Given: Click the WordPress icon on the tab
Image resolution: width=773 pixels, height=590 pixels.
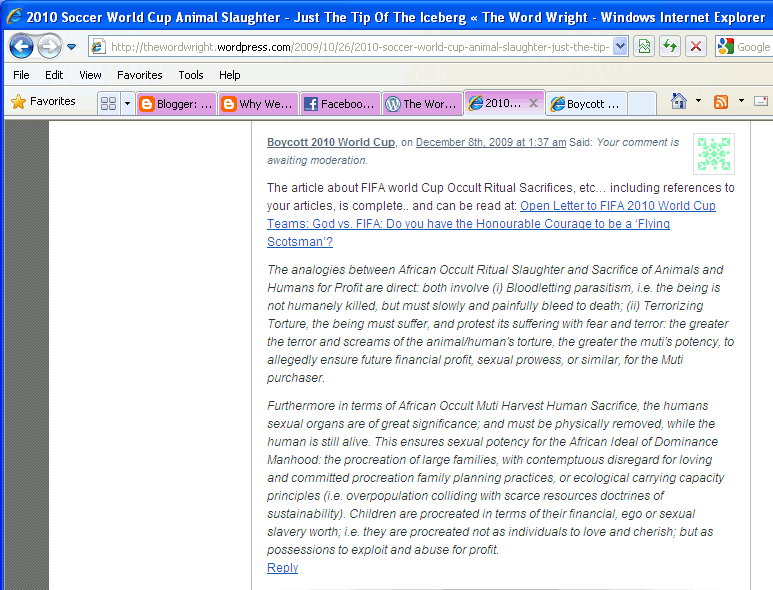Looking at the screenshot, I should tap(392, 104).
